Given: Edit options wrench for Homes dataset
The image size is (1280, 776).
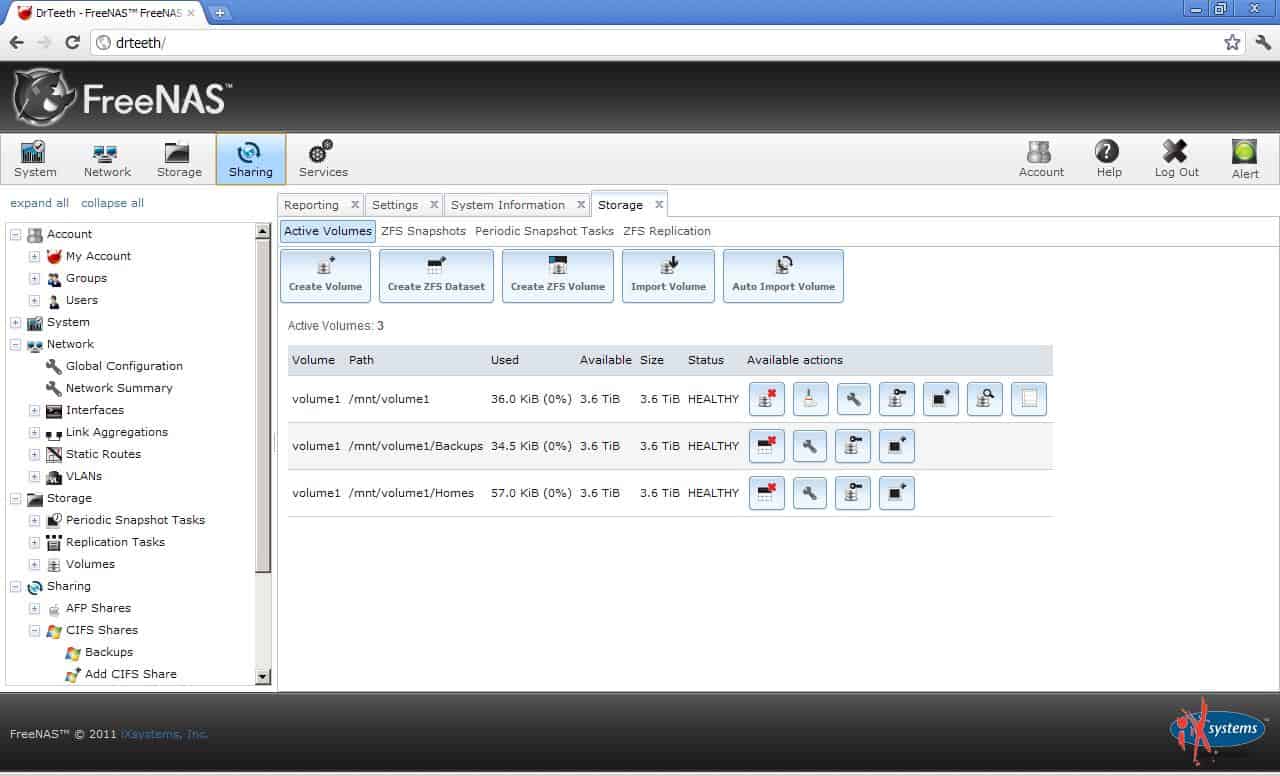Looking at the screenshot, I should coord(810,493).
